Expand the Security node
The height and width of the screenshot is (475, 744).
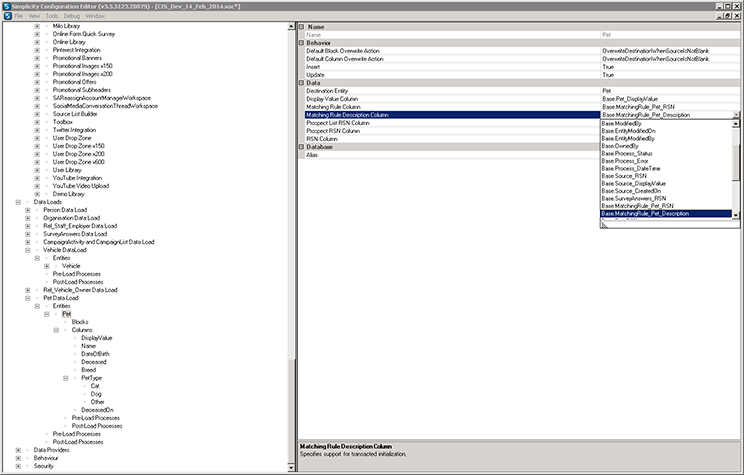(18, 466)
